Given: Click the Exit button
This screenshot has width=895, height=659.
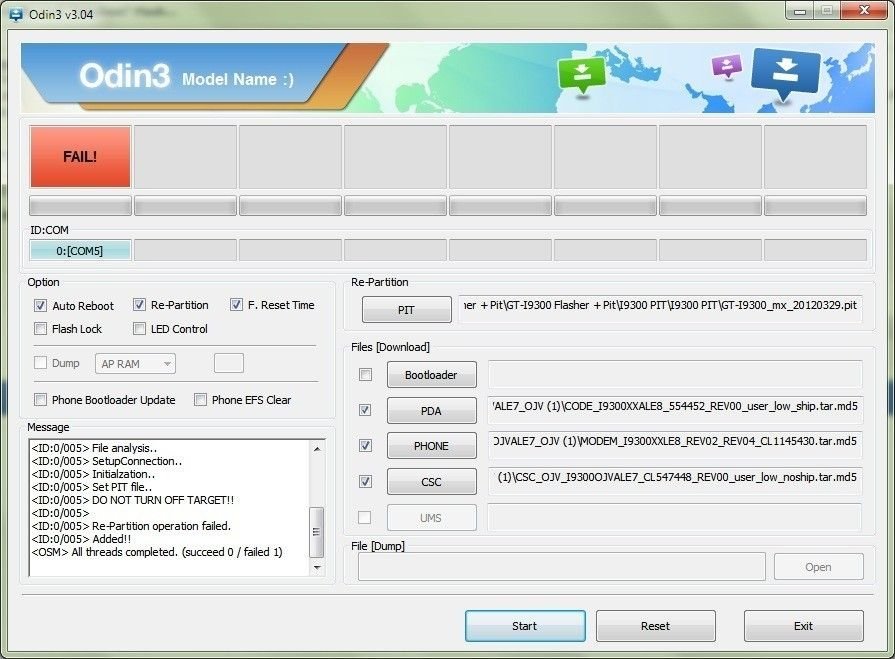Looking at the screenshot, I should pos(803,626).
